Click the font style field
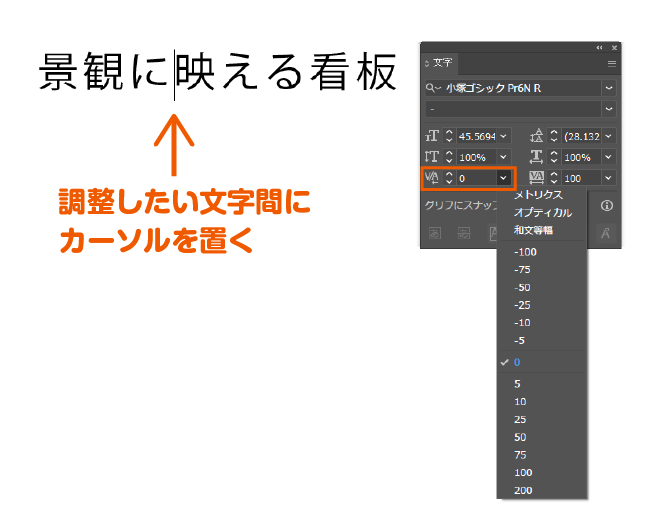650x520 pixels. point(513,109)
